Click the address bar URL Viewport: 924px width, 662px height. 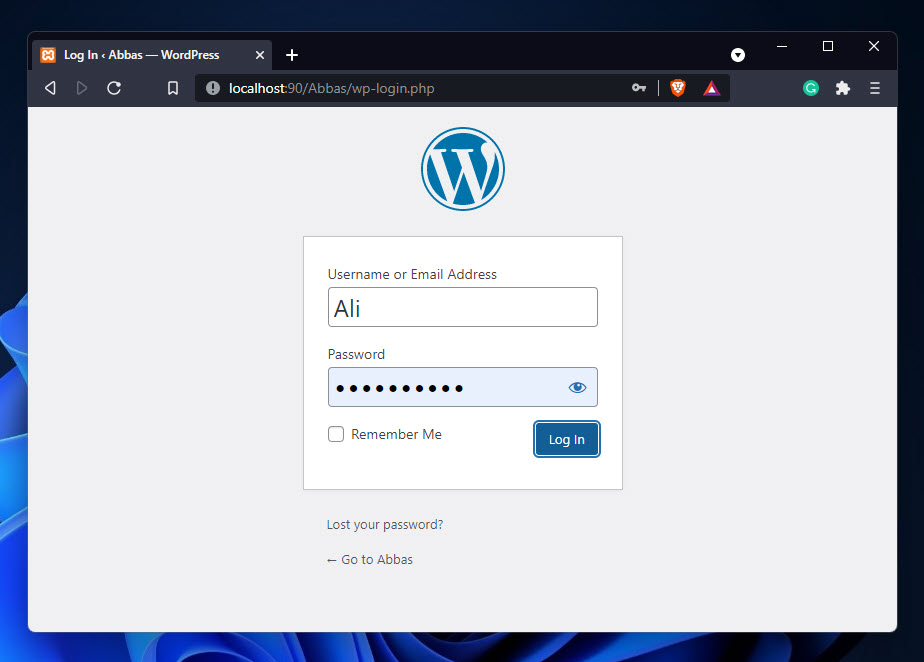coord(331,88)
